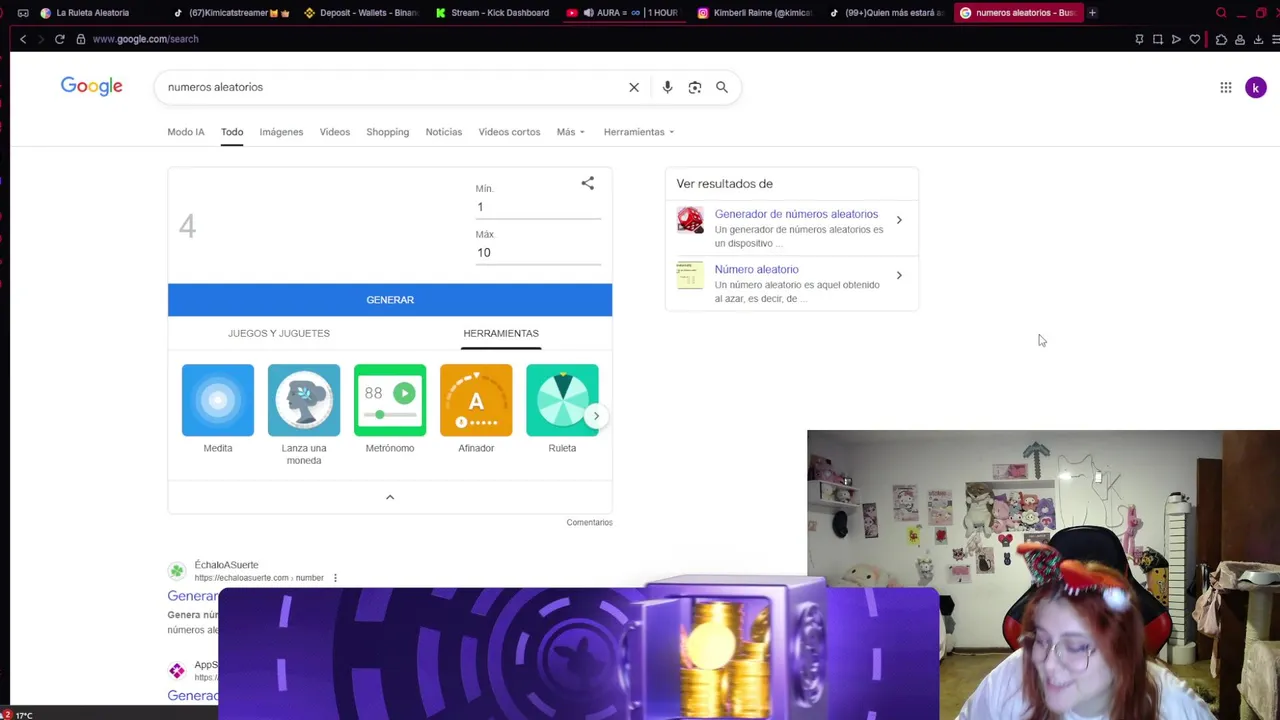1280x720 pixels.
Task: Open the Medita tool
Action: (x=218, y=409)
